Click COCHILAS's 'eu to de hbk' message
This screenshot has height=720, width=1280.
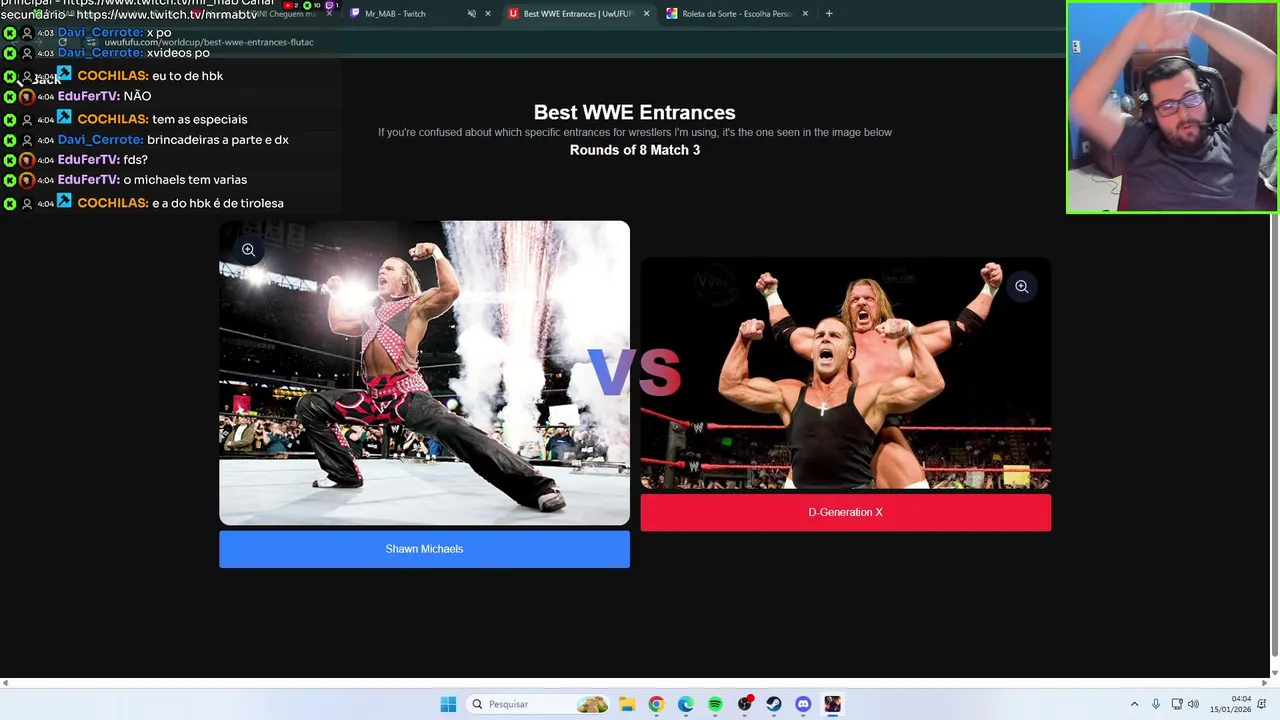click(187, 76)
